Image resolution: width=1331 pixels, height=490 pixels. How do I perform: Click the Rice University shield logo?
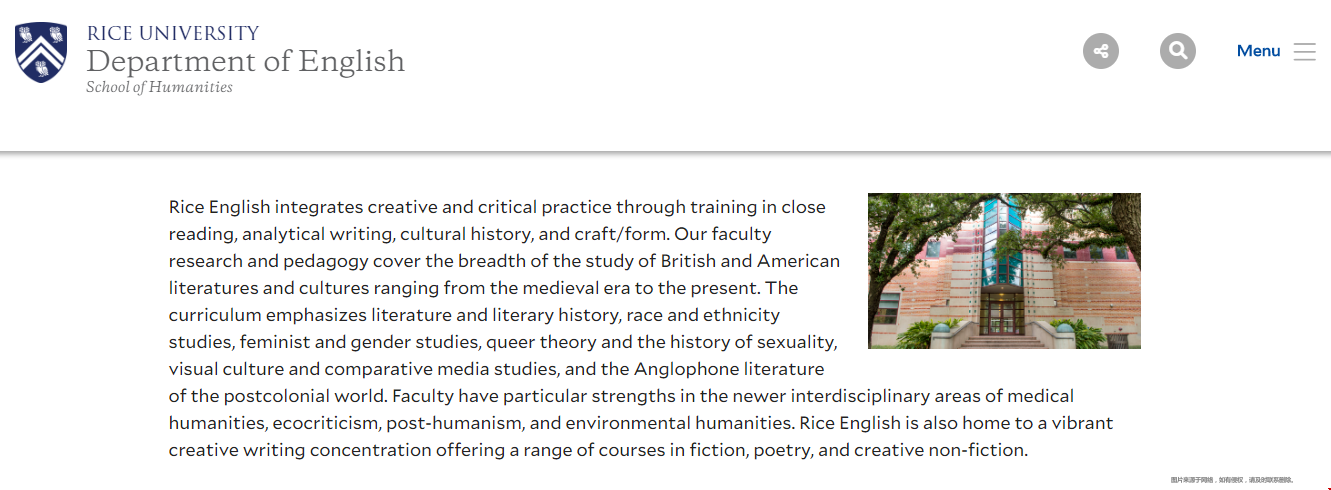[x=41, y=53]
